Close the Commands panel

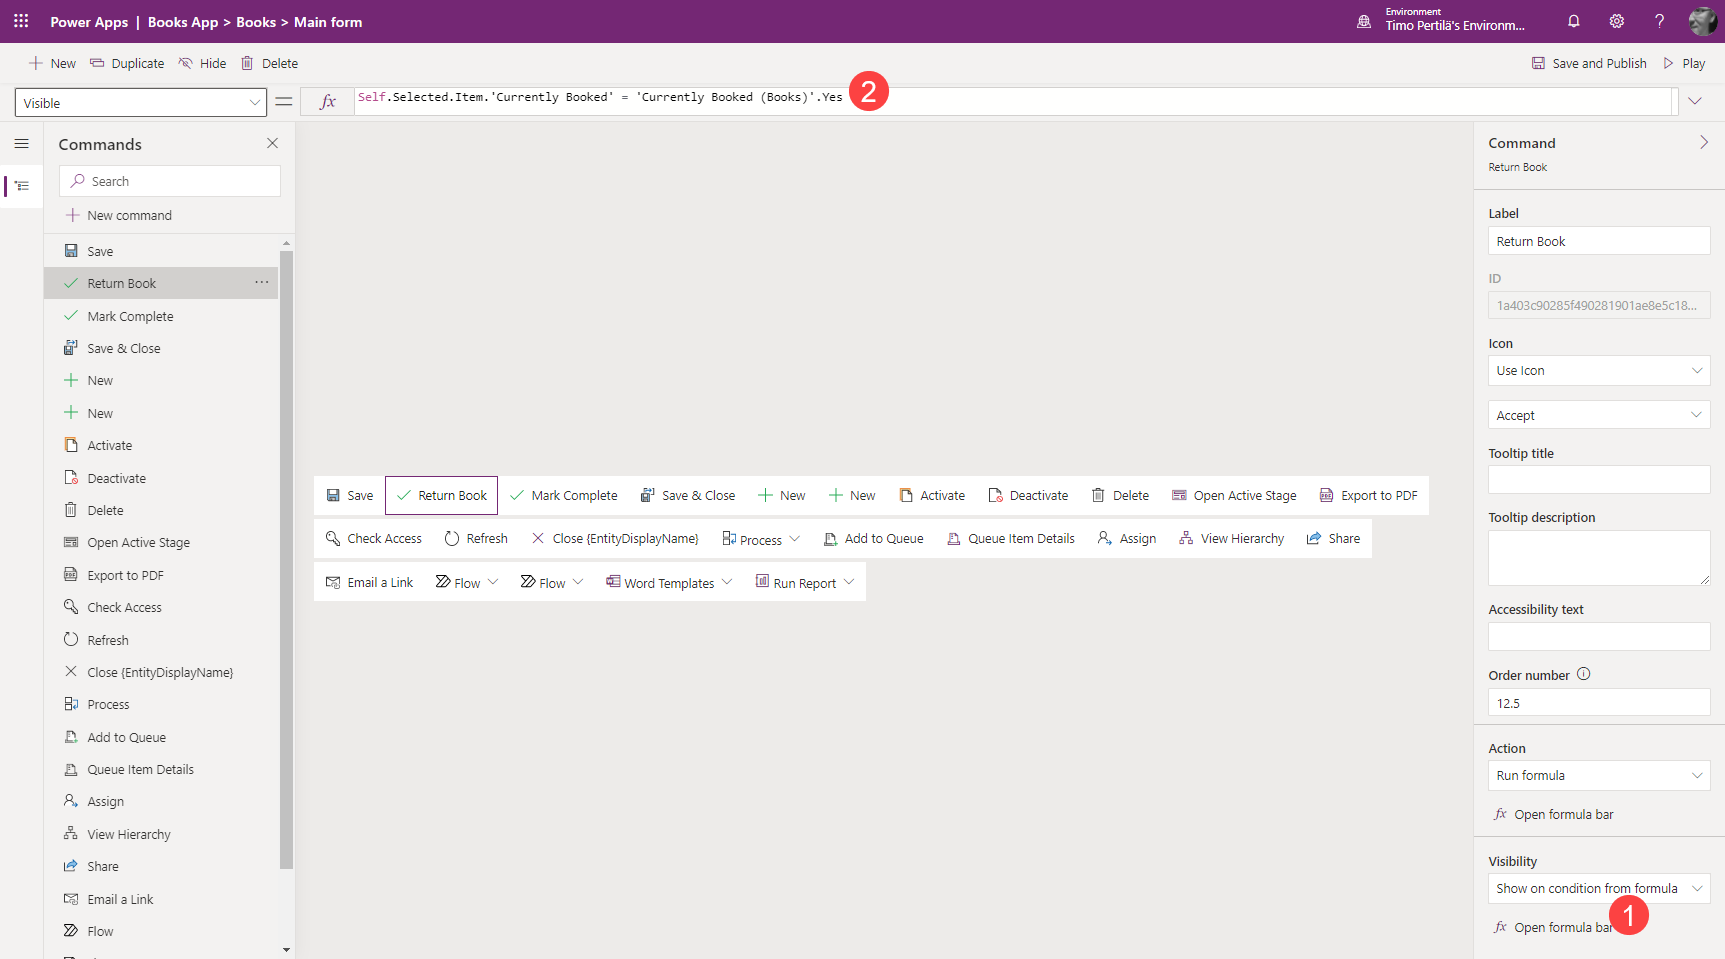(272, 144)
